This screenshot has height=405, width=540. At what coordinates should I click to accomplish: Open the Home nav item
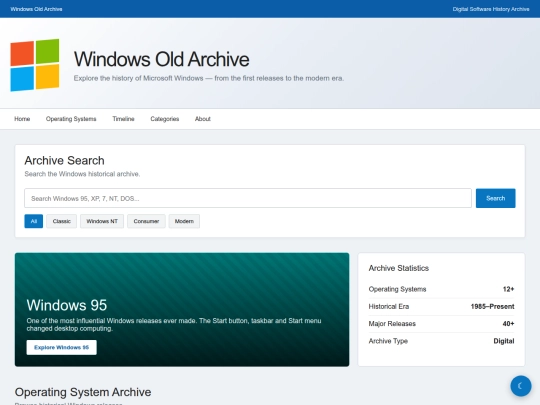22,119
